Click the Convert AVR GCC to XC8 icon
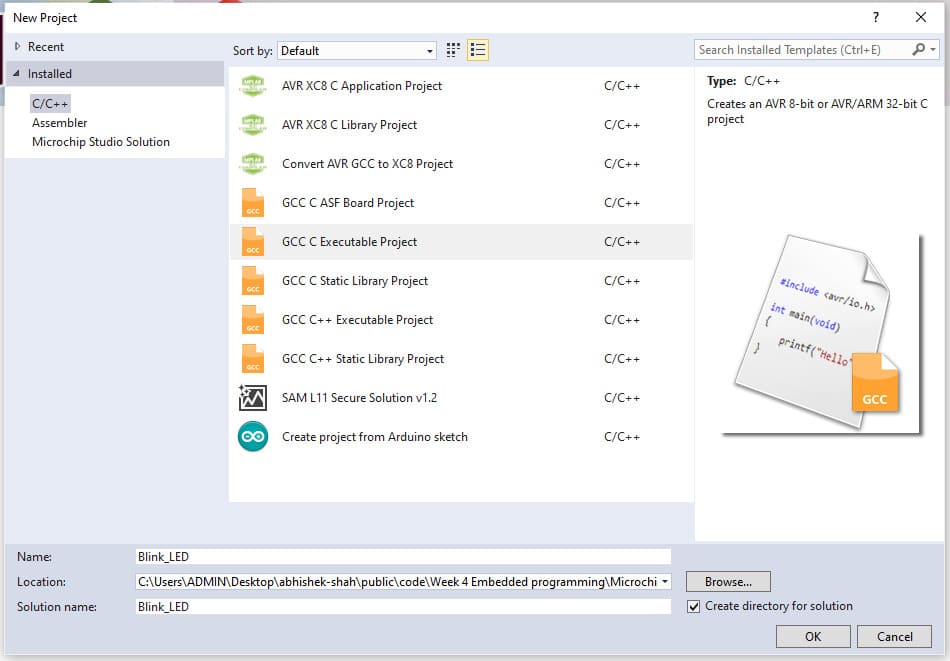Screen dimensions: 950x661 point(253,164)
